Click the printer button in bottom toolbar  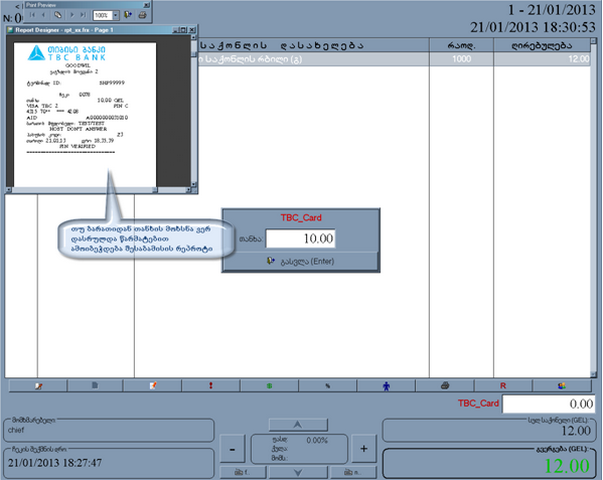pos(445,385)
